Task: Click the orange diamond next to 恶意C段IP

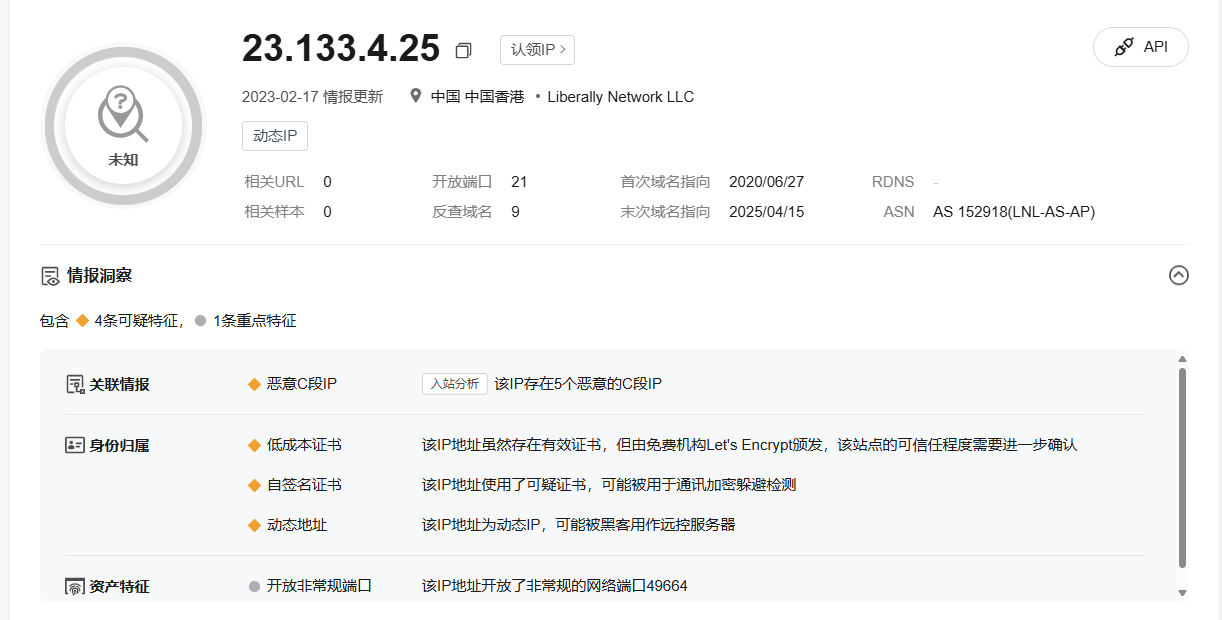Action: tap(254, 384)
